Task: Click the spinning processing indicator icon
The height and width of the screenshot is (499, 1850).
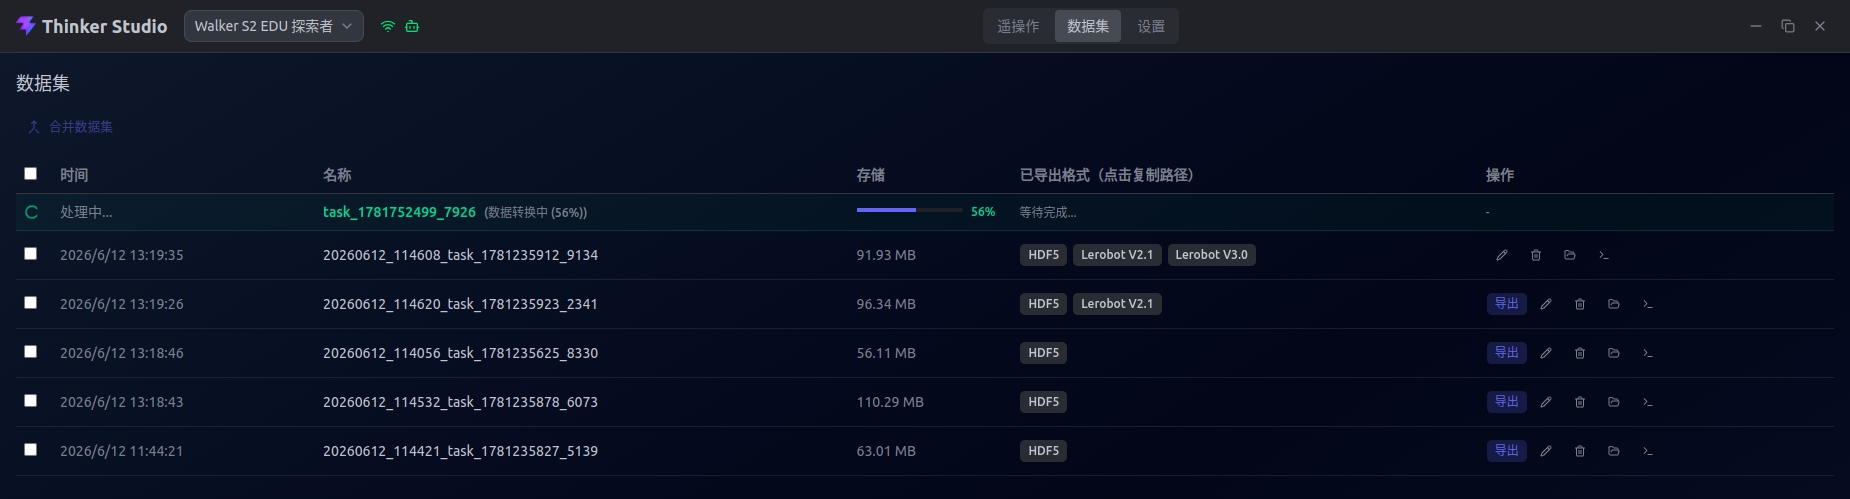Action: point(31,212)
